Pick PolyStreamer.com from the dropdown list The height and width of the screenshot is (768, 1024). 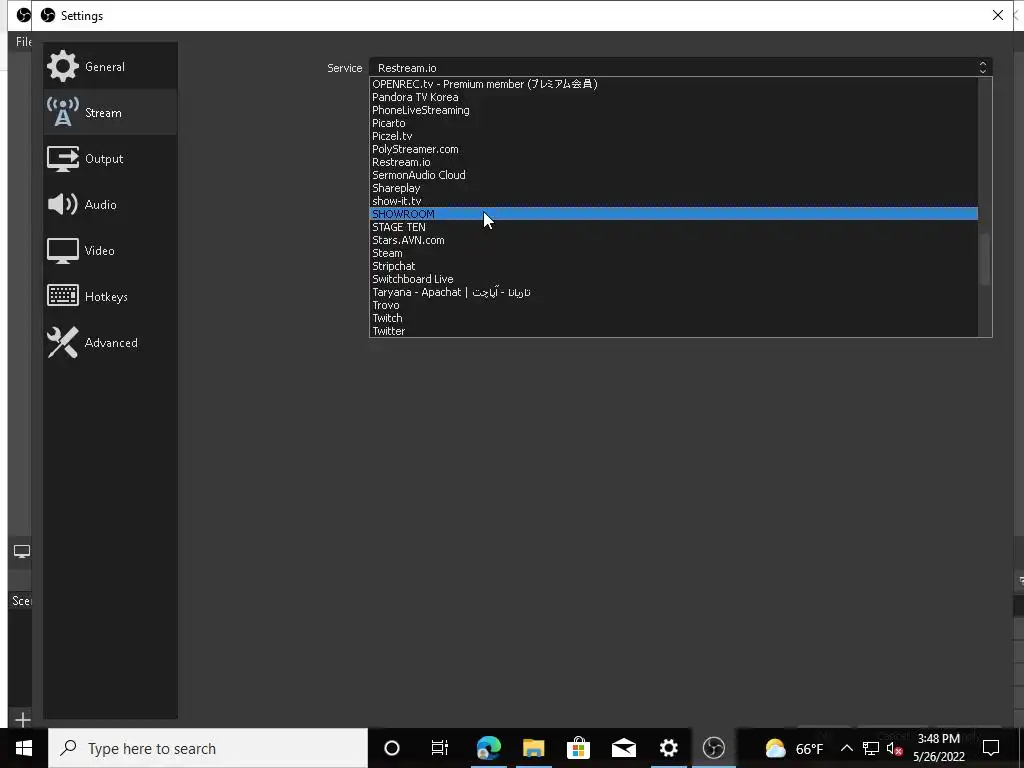tap(673, 149)
